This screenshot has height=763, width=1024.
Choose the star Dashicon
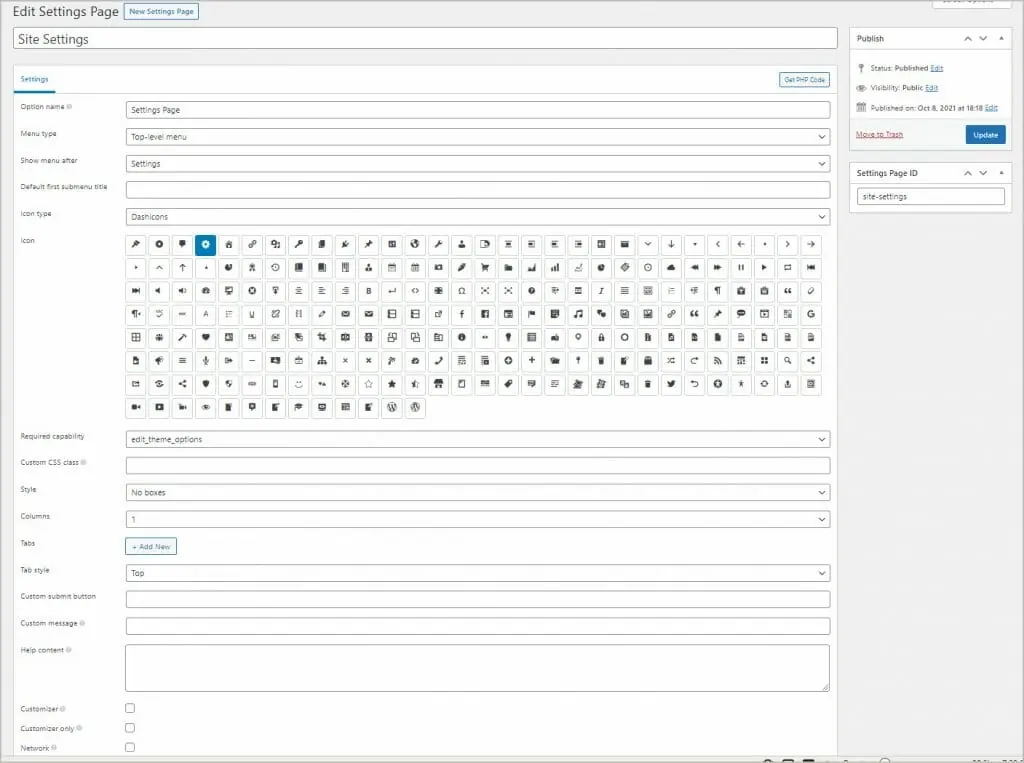[x=392, y=383]
